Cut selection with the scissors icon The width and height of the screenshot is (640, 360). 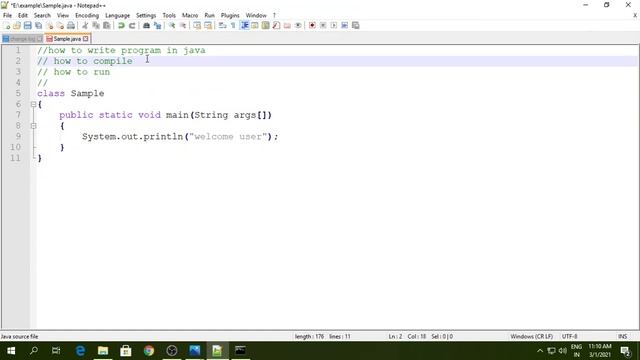[x=85, y=25]
